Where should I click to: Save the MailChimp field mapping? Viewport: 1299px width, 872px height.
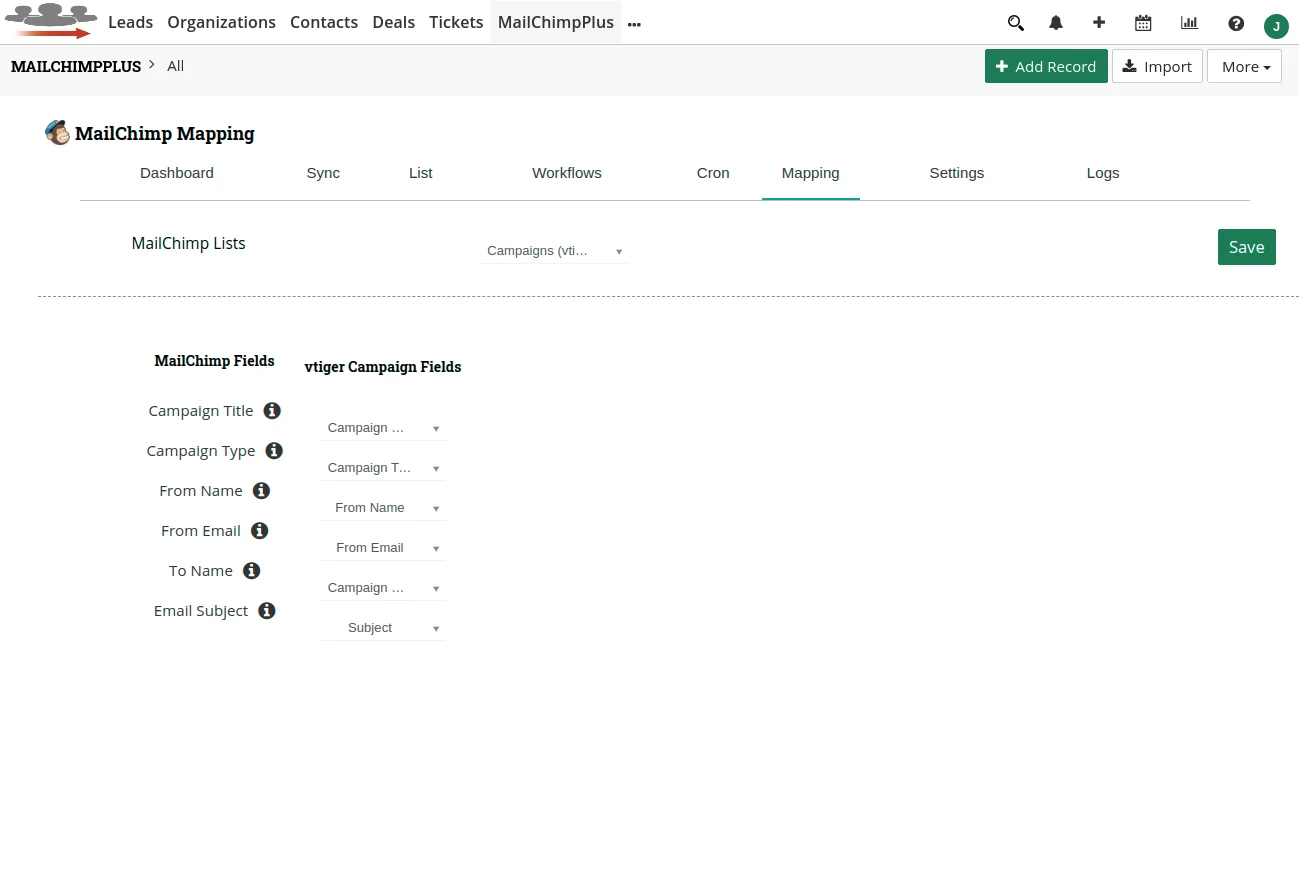click(1246, 246)
